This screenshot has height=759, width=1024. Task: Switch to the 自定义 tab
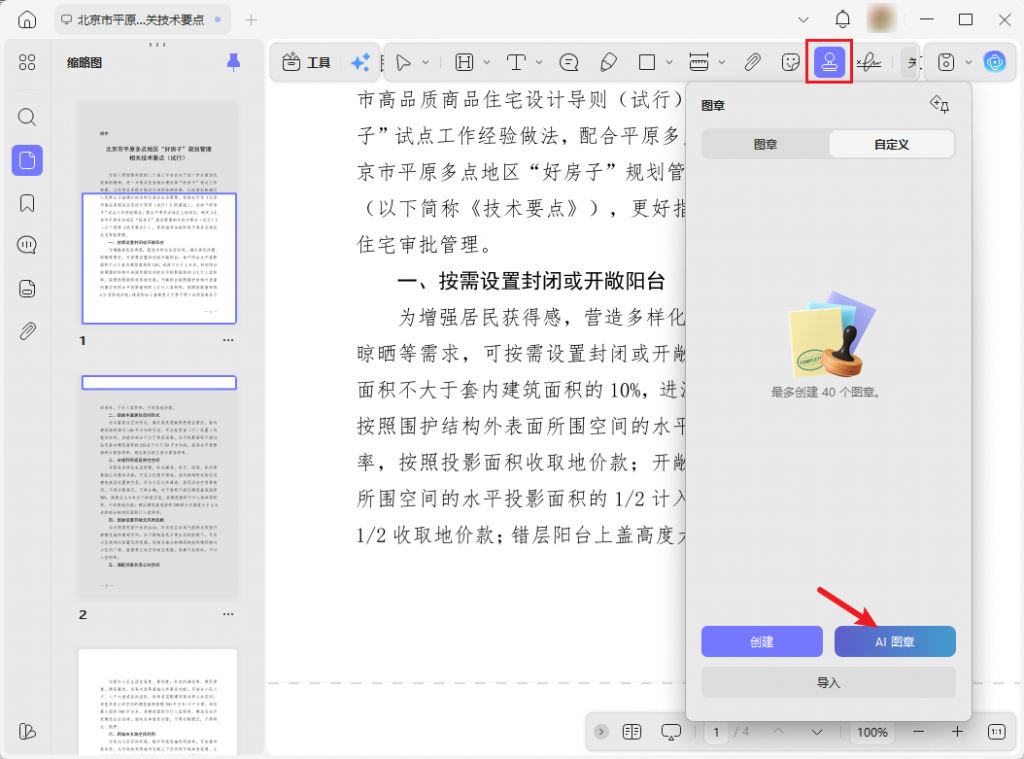pos(891,144)
